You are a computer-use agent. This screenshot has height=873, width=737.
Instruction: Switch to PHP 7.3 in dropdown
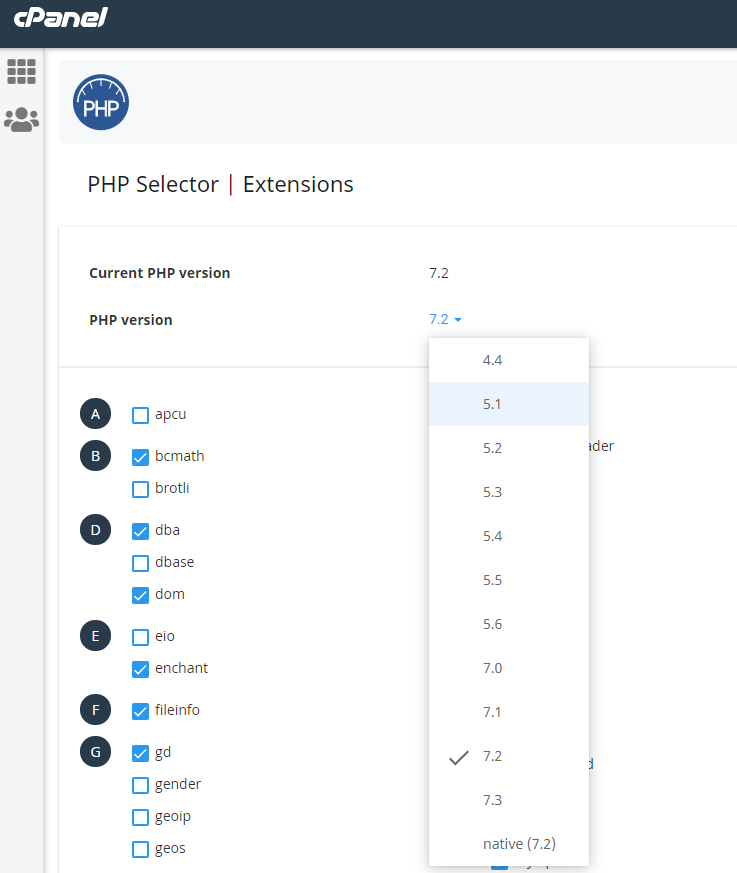509,800
